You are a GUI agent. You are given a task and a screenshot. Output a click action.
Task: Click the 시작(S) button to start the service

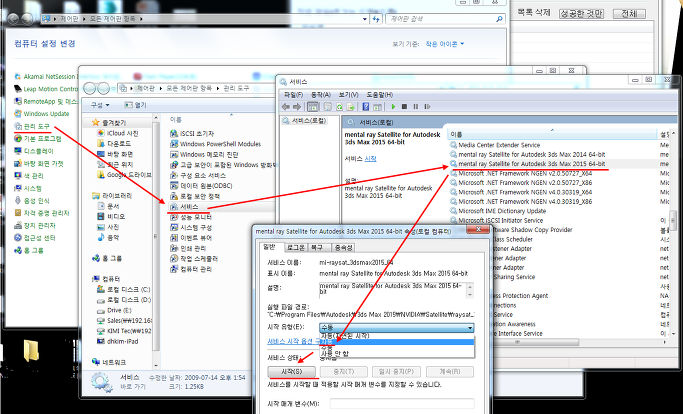tap(291, 372)
